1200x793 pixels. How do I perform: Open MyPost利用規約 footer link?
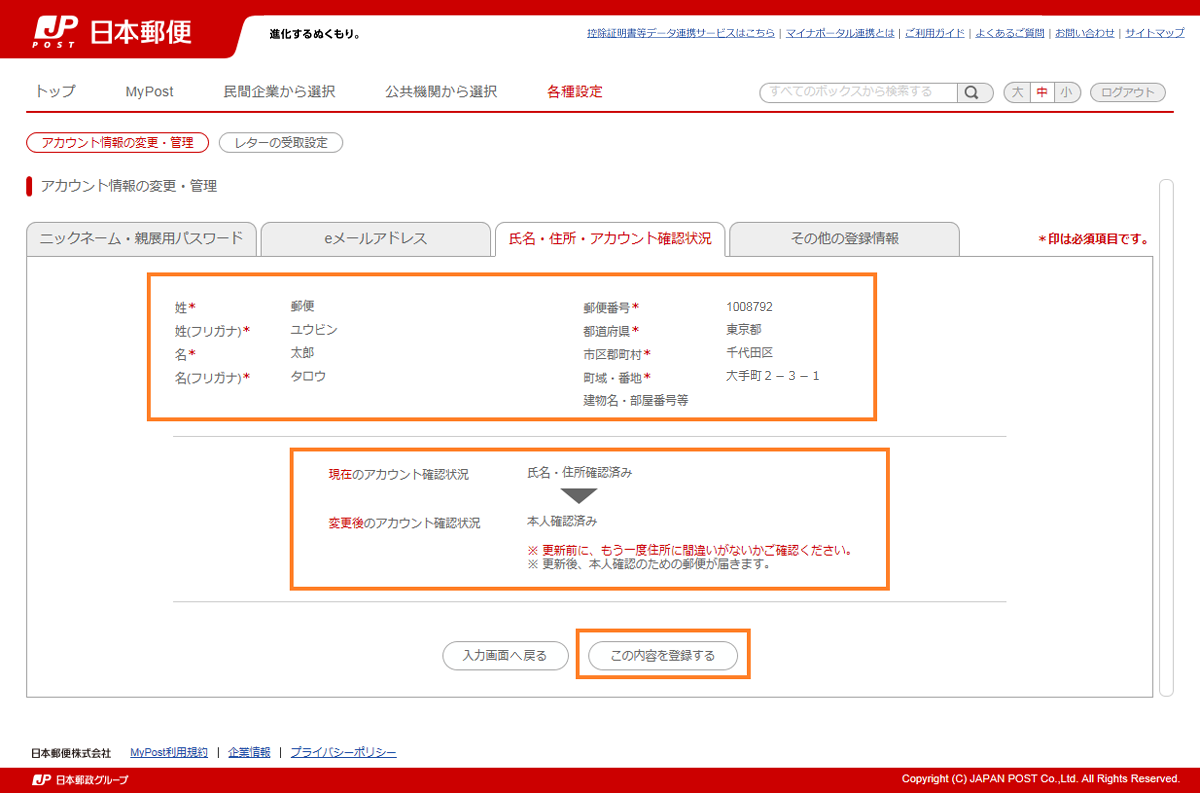tap(169, 752)
